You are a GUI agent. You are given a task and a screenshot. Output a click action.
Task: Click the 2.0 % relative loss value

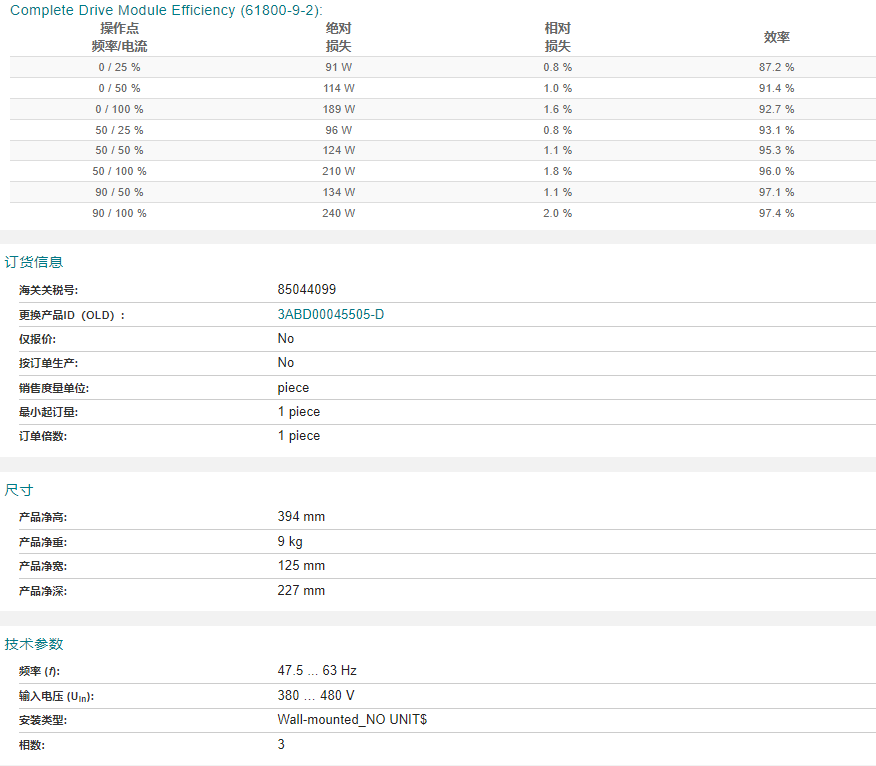(558, 213)
